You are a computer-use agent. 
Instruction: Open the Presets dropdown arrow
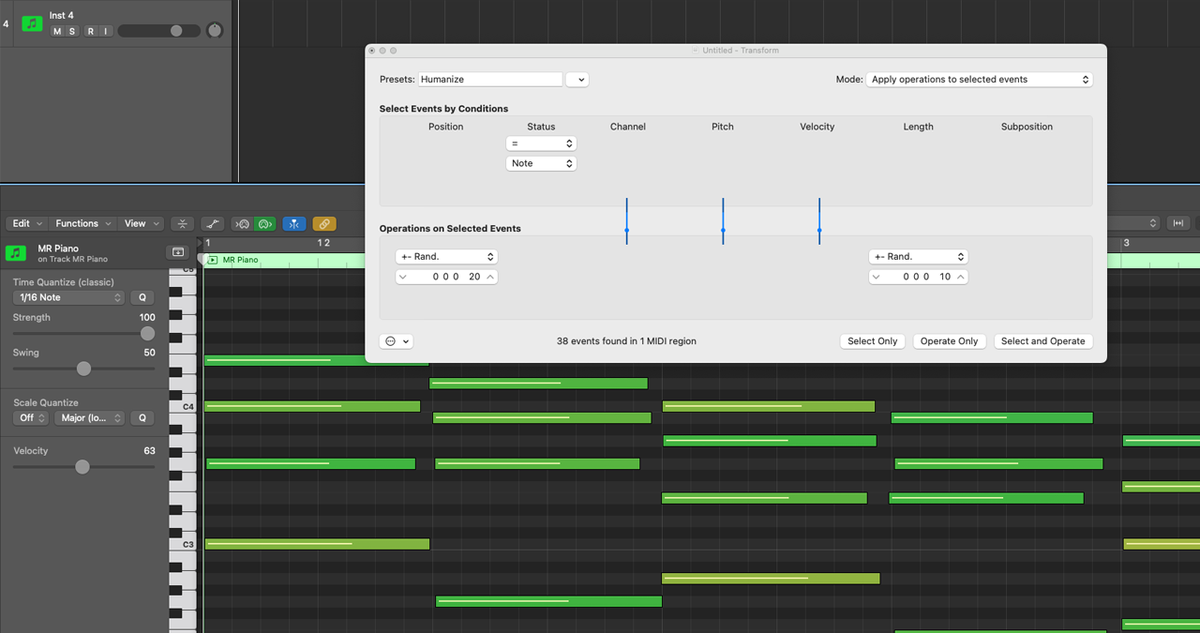pos(577,79)
